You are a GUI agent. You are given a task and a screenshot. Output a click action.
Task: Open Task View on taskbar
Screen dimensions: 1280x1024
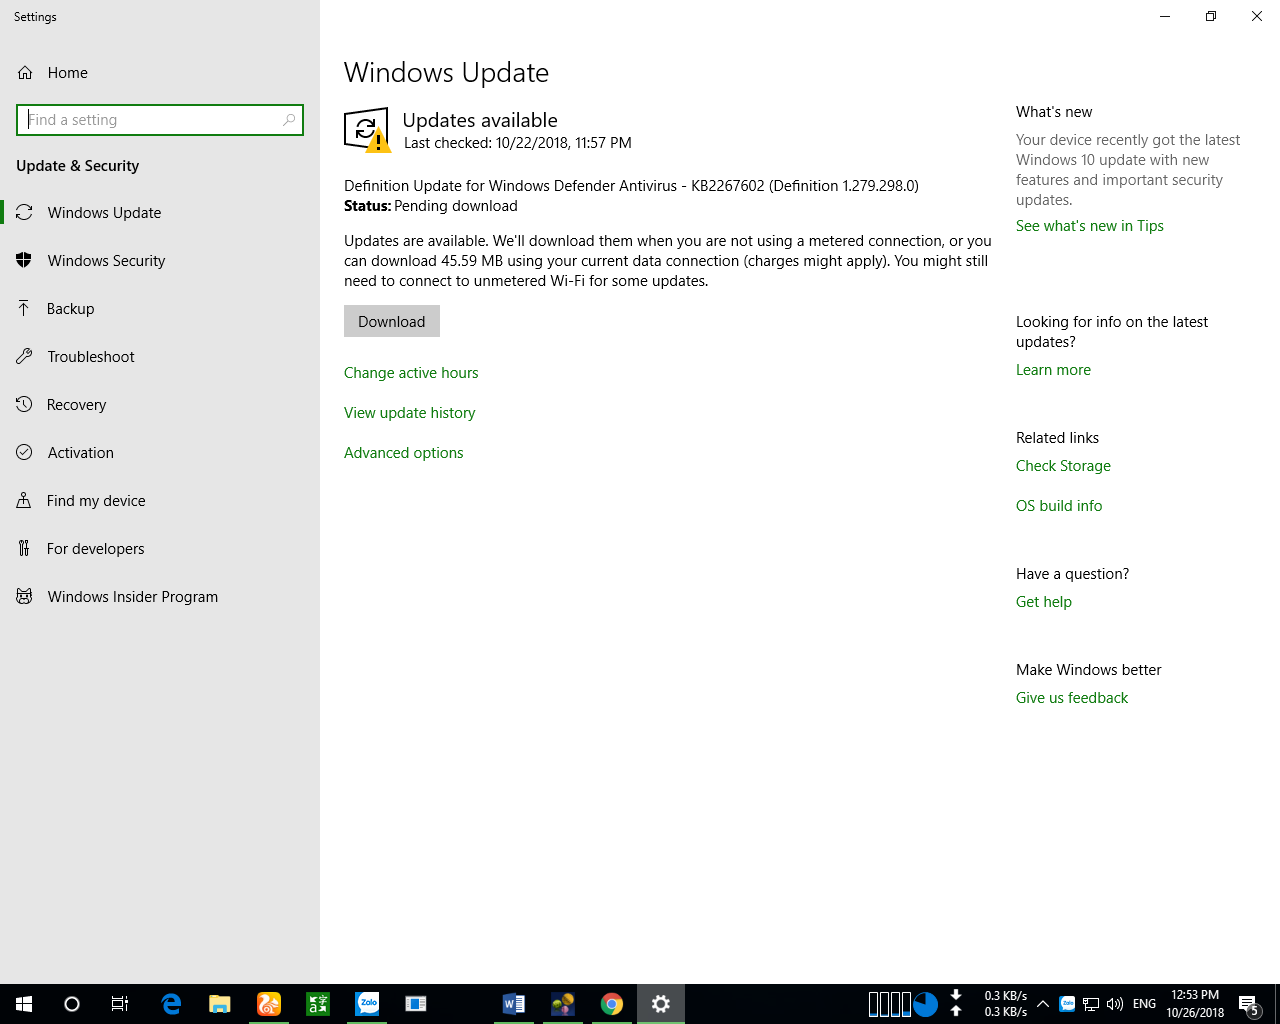pos(120,1004)
